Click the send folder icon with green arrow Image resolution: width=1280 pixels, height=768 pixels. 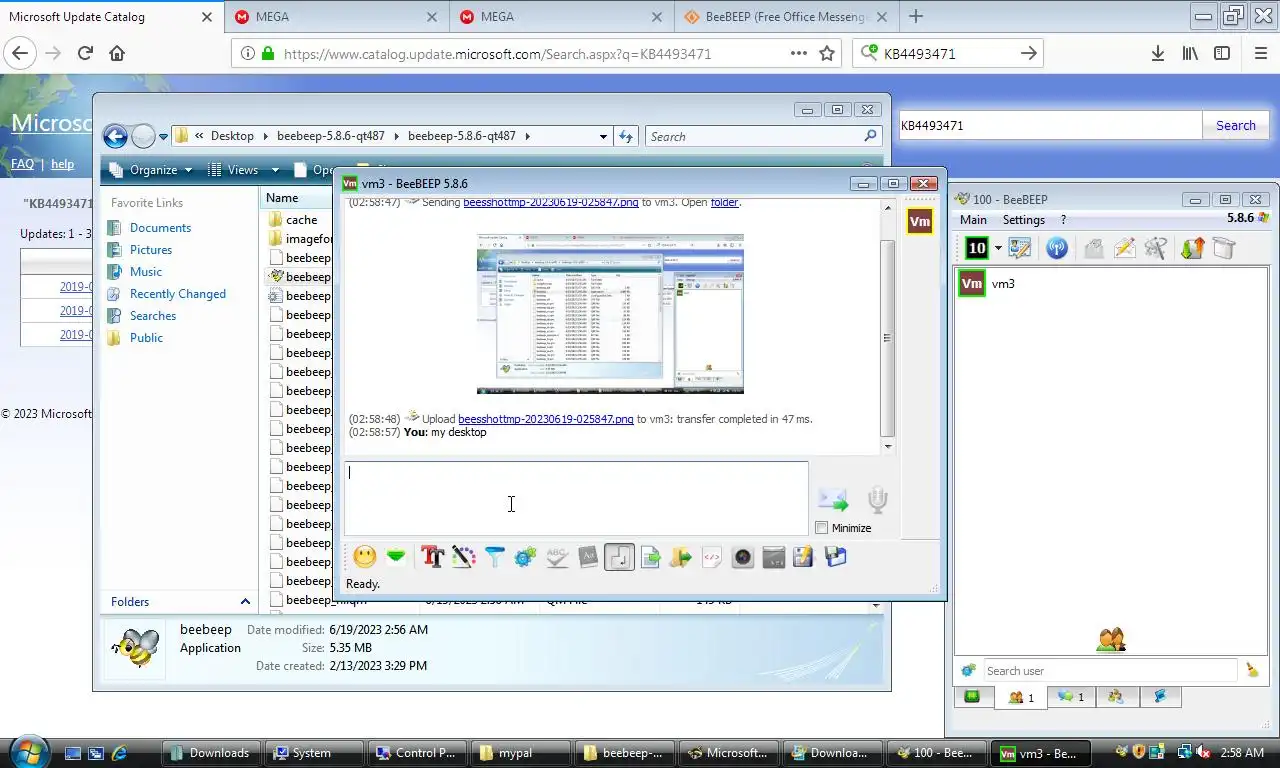(681, 557)
